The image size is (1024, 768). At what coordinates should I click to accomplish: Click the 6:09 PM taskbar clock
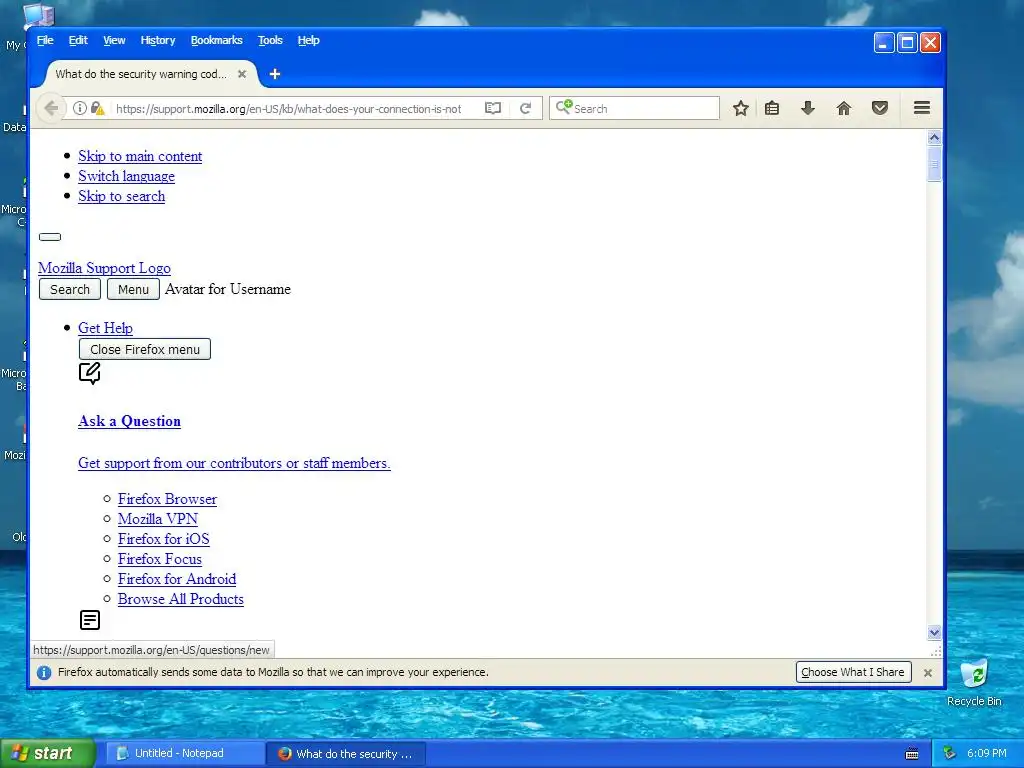click(986, 754)
